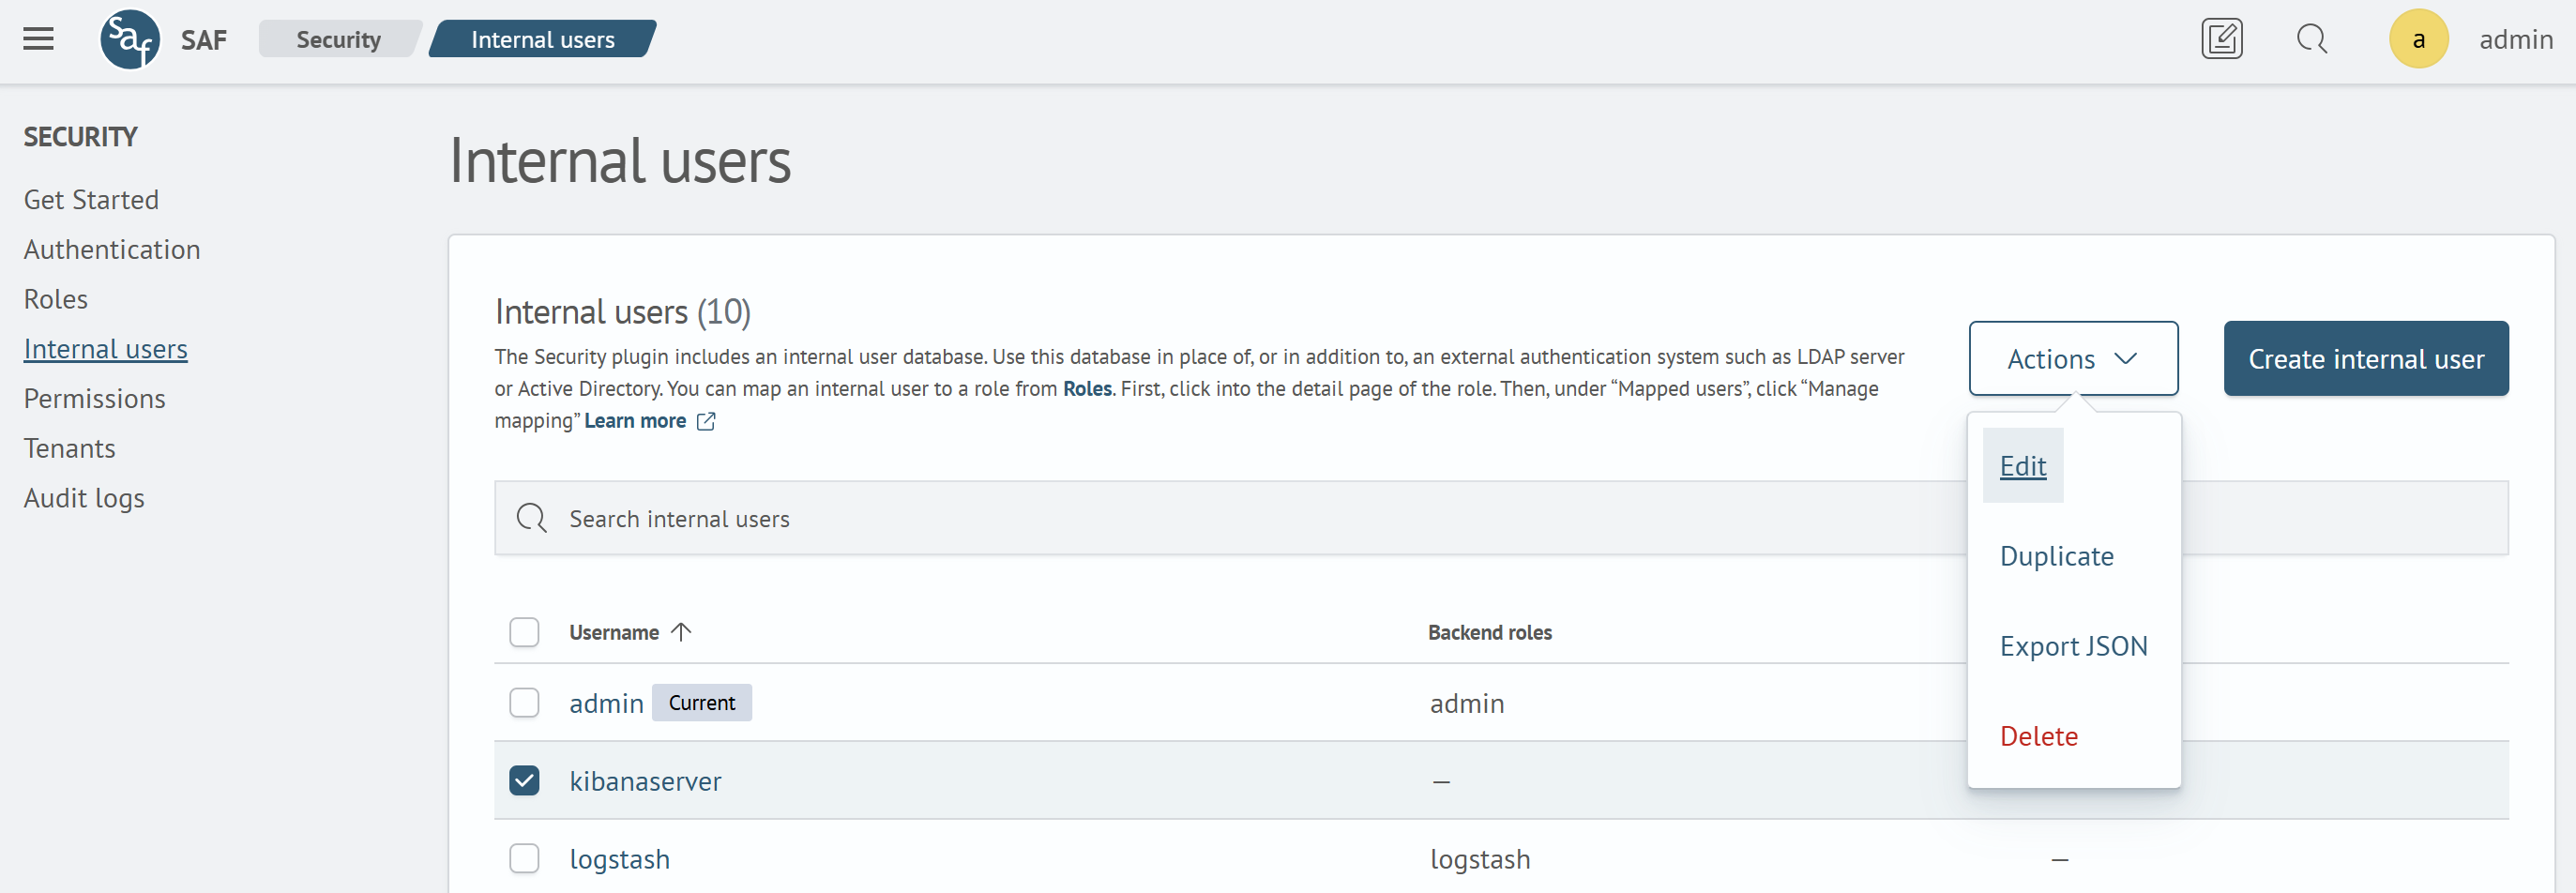The width and height of the screenshot is (2576, 893).
Task: Uncheck the kibanaserver row checkbox
Action: pyautogui.click(x=524, y=781)
